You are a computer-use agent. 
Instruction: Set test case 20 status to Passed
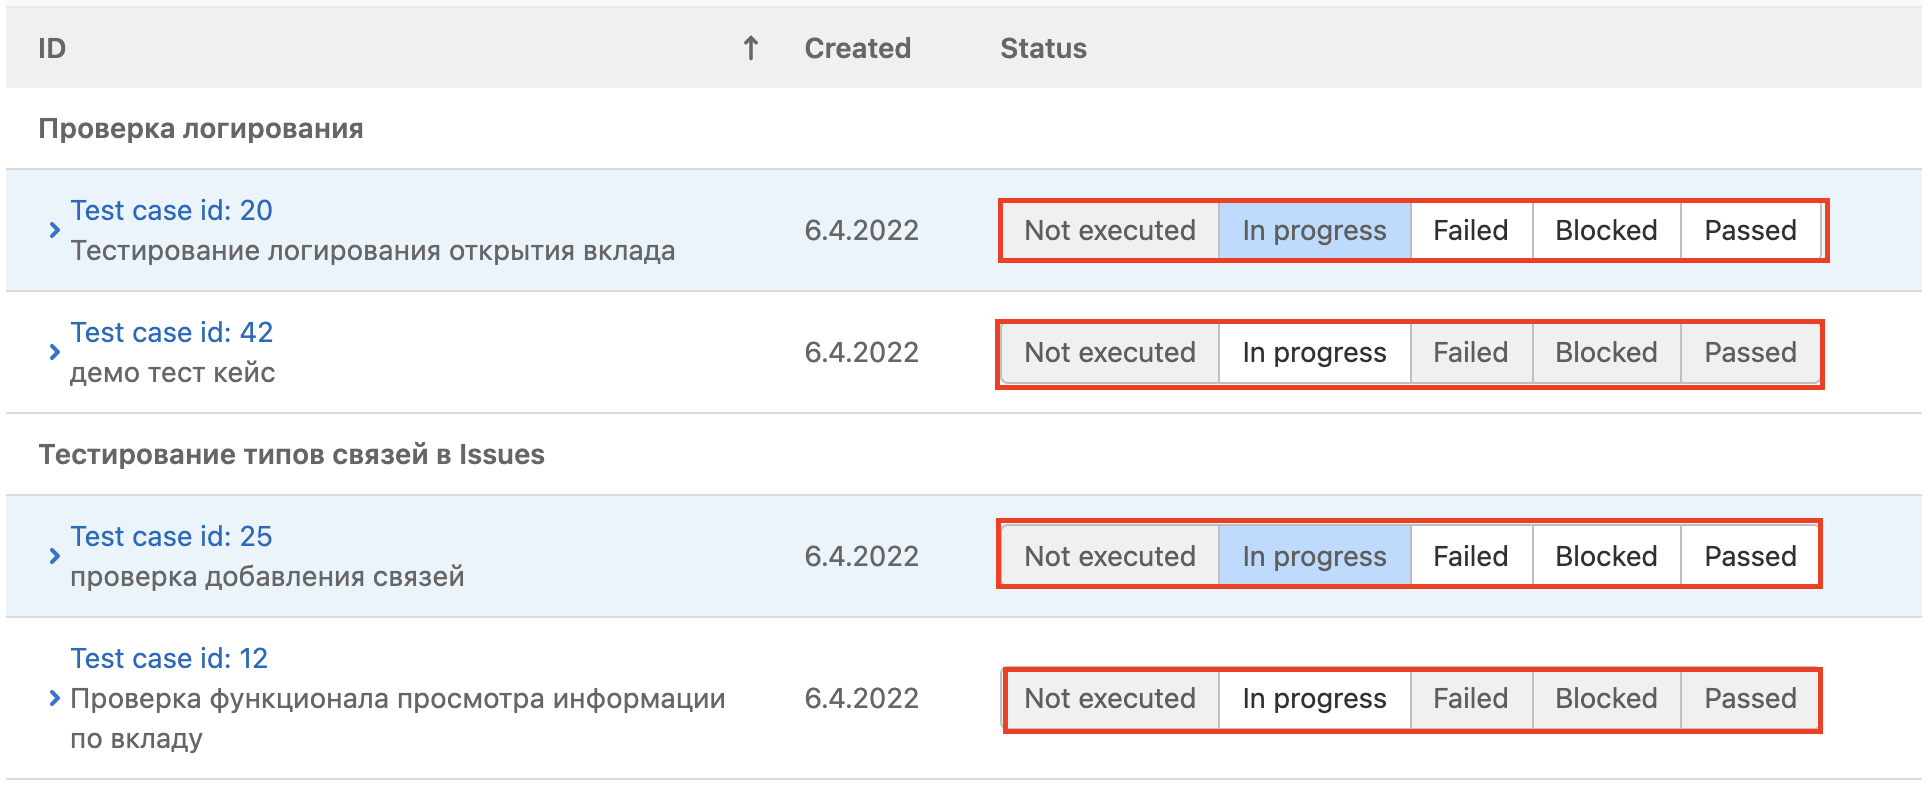point(1749,230)
